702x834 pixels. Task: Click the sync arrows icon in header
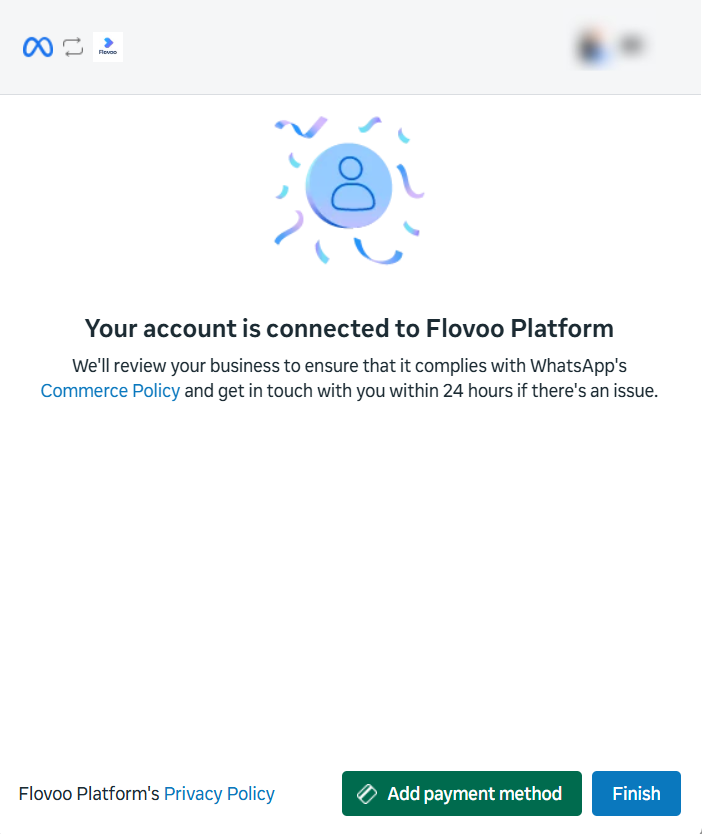pos(73,47)
